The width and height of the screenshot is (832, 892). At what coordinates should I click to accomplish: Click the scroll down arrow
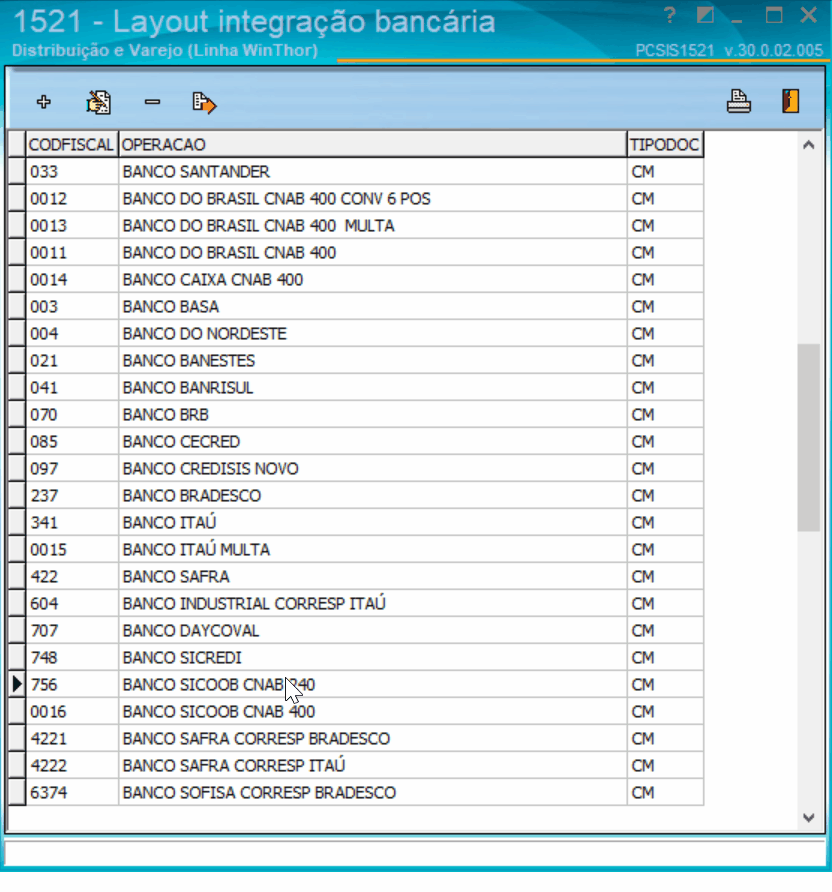tap(809, 817)
